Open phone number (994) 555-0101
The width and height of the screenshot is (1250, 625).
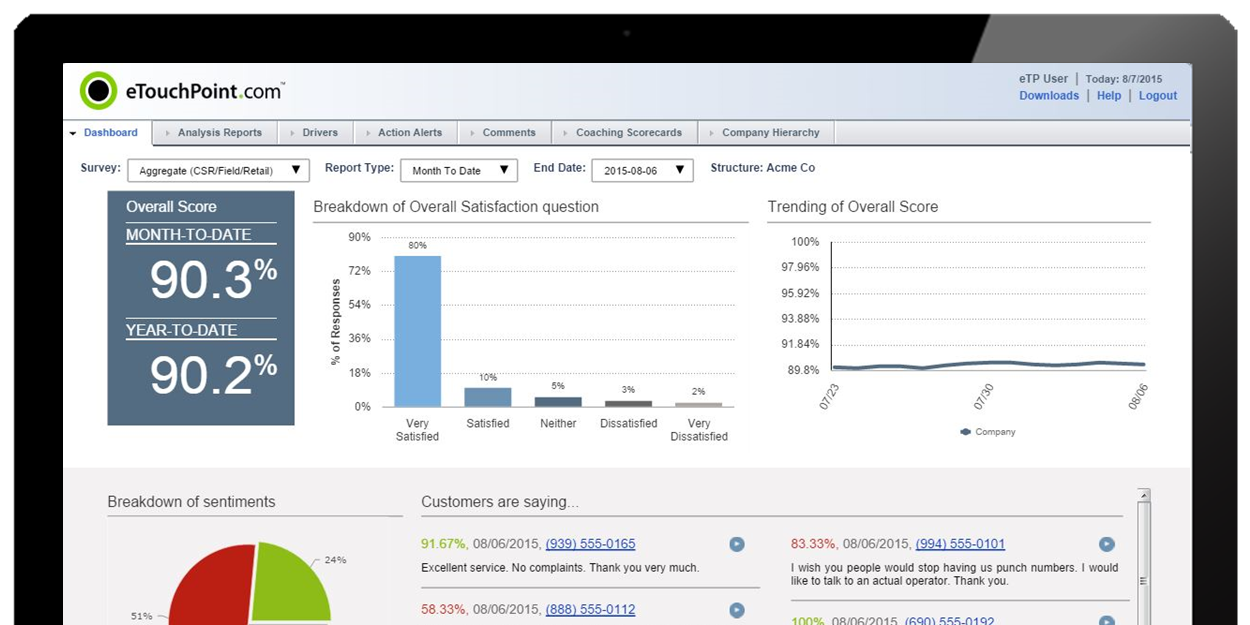[x=960, y=544]
